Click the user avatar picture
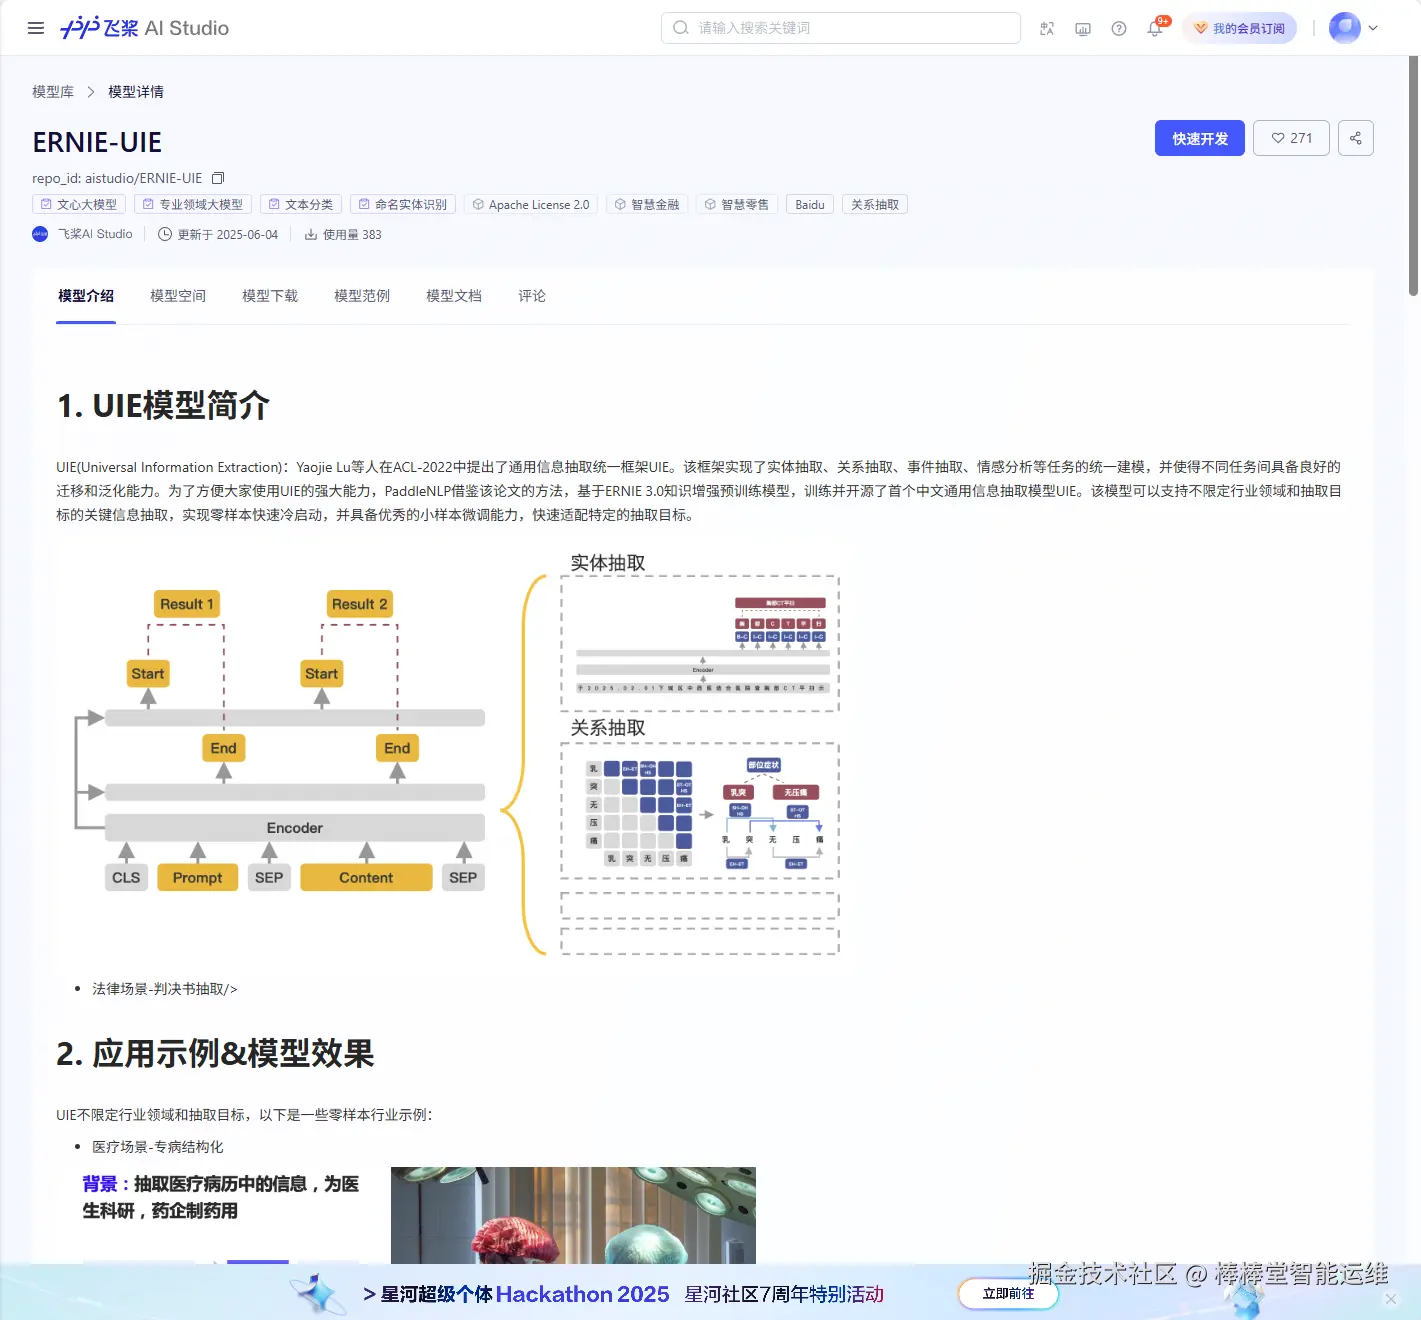The height and width of the screenshot is (1320, 1421). click(x=1345, y=28)
